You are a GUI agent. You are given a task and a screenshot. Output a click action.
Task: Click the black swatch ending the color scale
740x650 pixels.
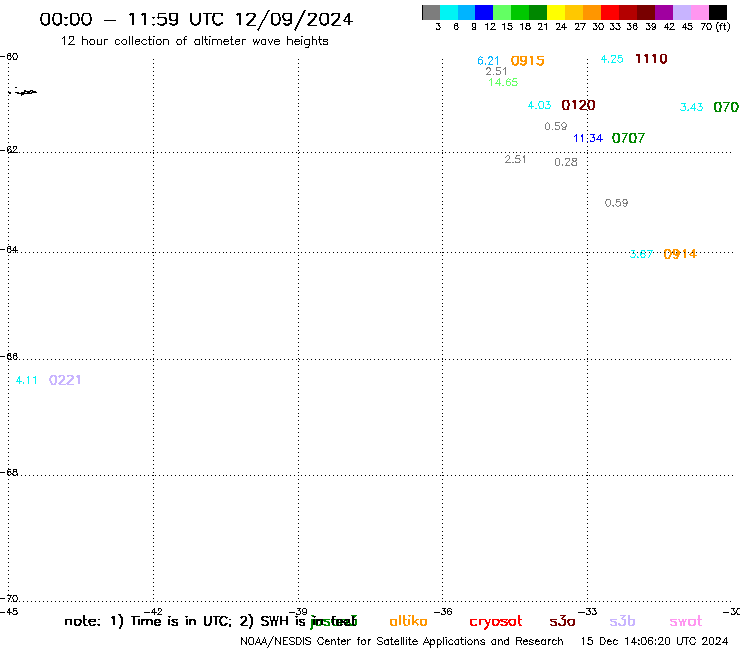(718, 12)
